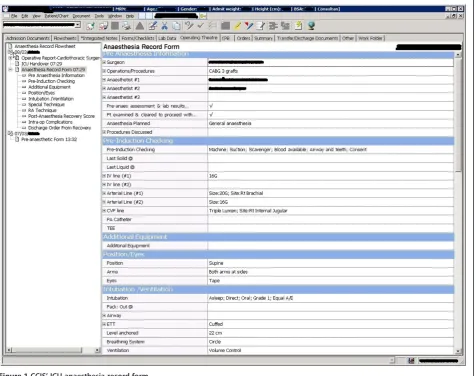
Task: Switch to the Summary tab
Action: 263,38
